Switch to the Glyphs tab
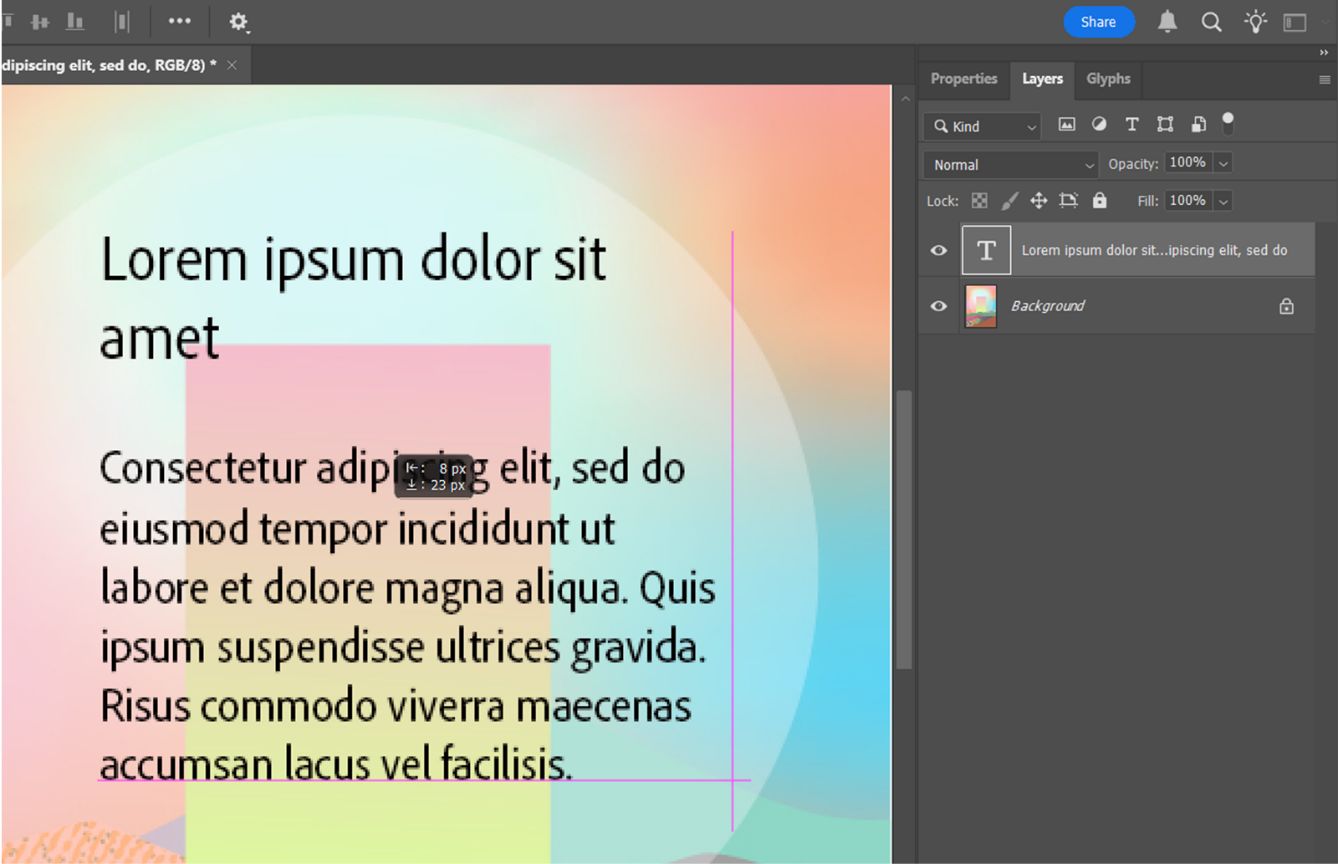 tap(1108, 79)
